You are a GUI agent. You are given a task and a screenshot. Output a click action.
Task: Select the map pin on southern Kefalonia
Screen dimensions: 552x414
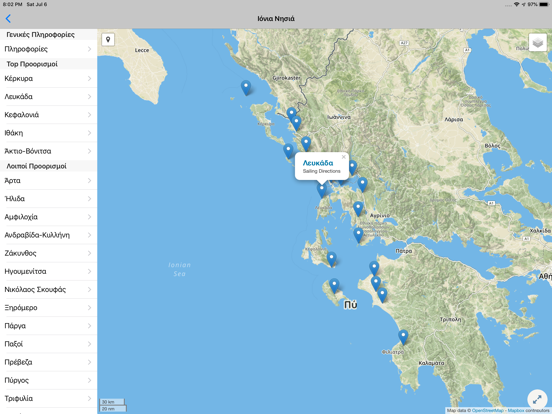(x=331, y=259)
